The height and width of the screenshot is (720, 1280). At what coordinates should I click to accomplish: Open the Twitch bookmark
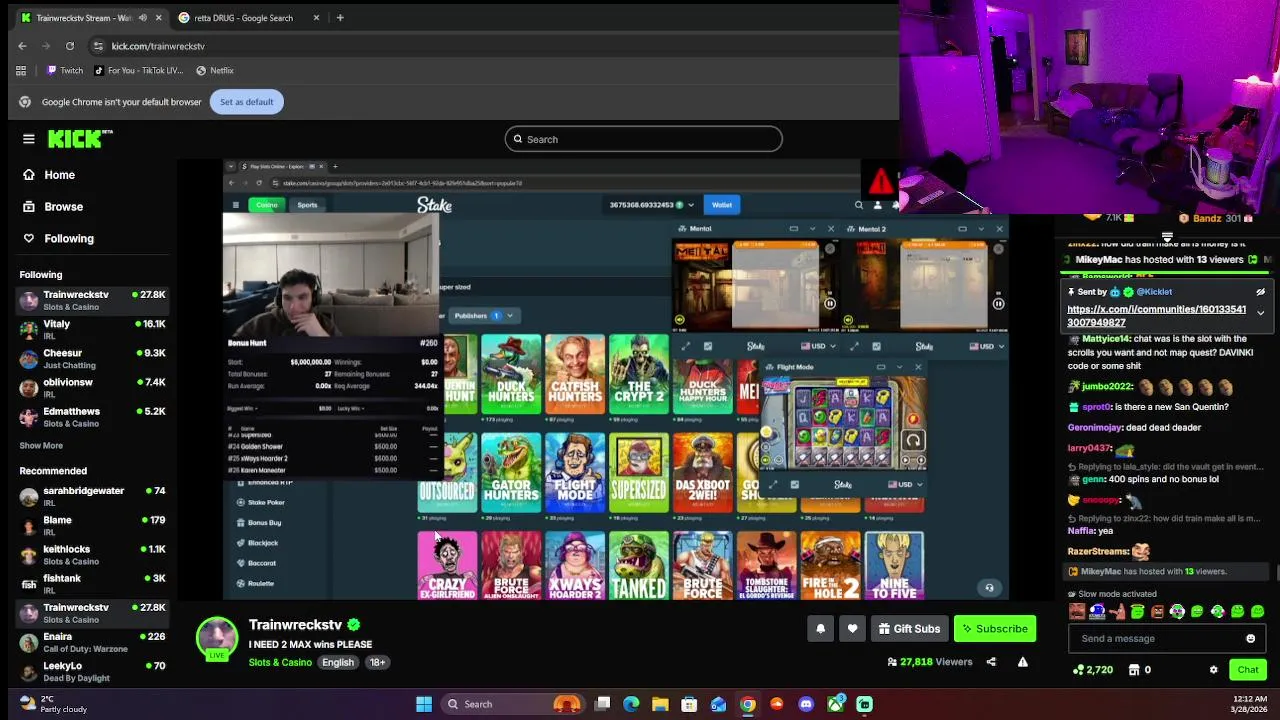[x=65, y=71]
